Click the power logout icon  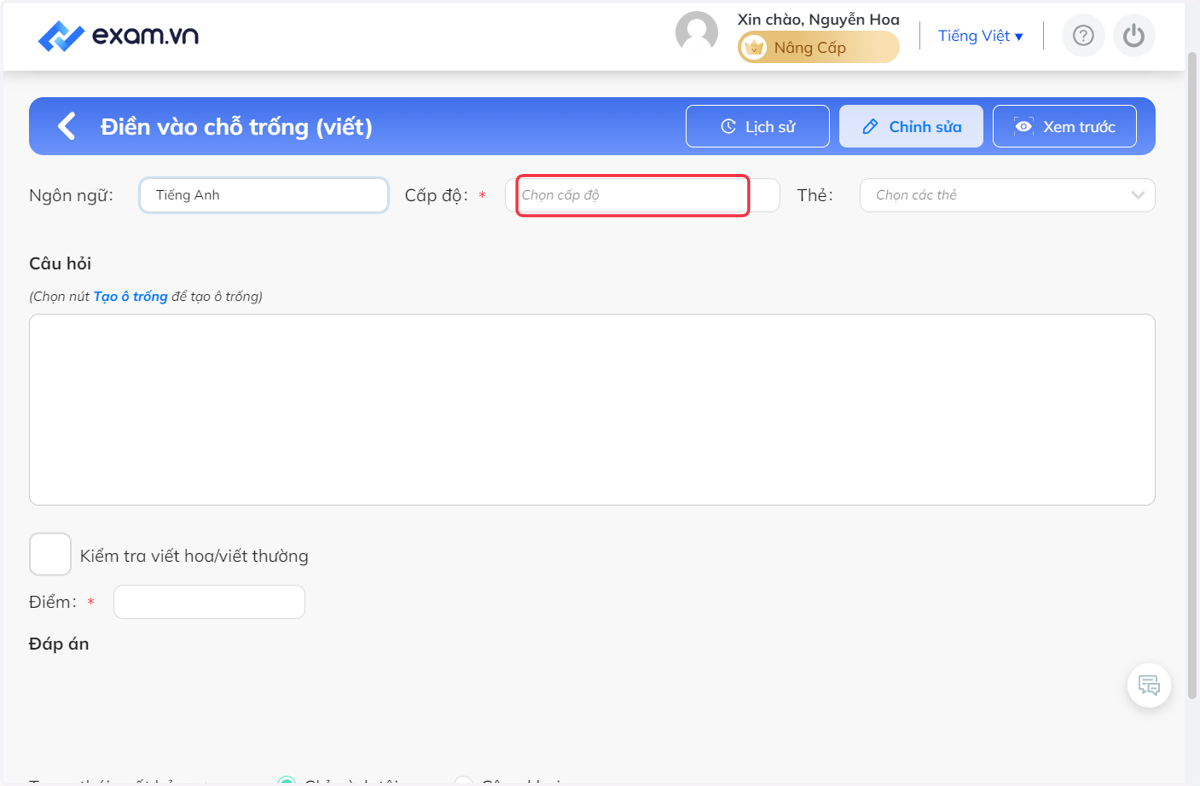(x=1133, y=36)
